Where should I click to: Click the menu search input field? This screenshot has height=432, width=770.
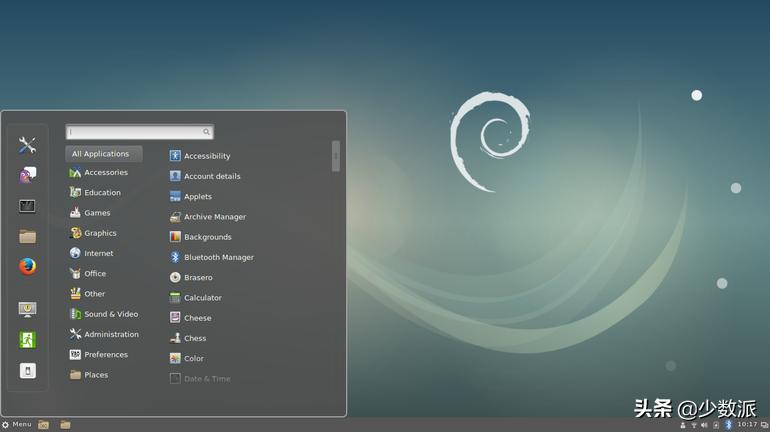click(139, 132)
